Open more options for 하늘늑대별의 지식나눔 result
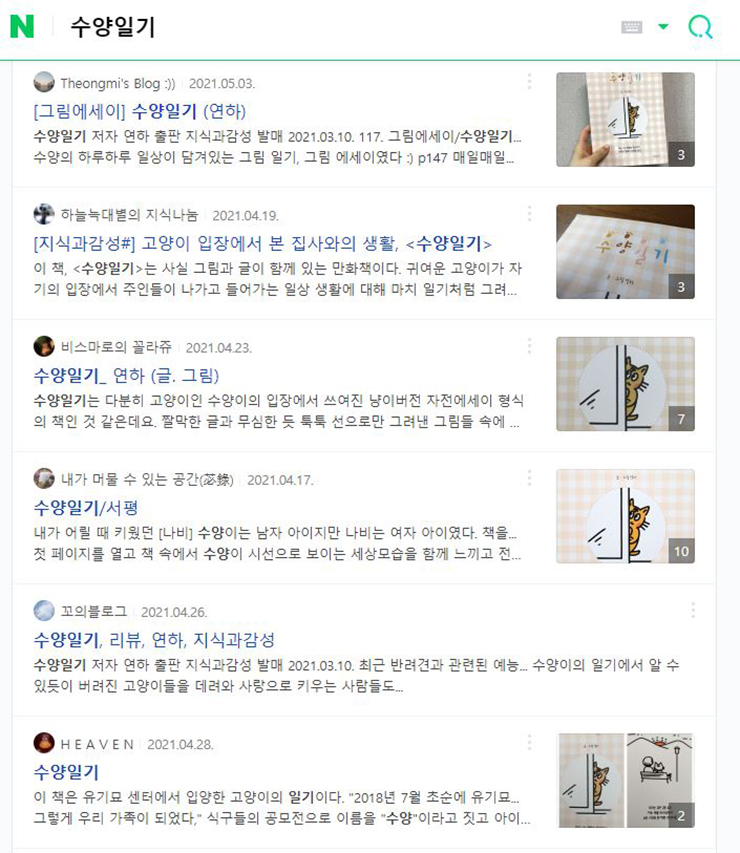 point(529,214)
